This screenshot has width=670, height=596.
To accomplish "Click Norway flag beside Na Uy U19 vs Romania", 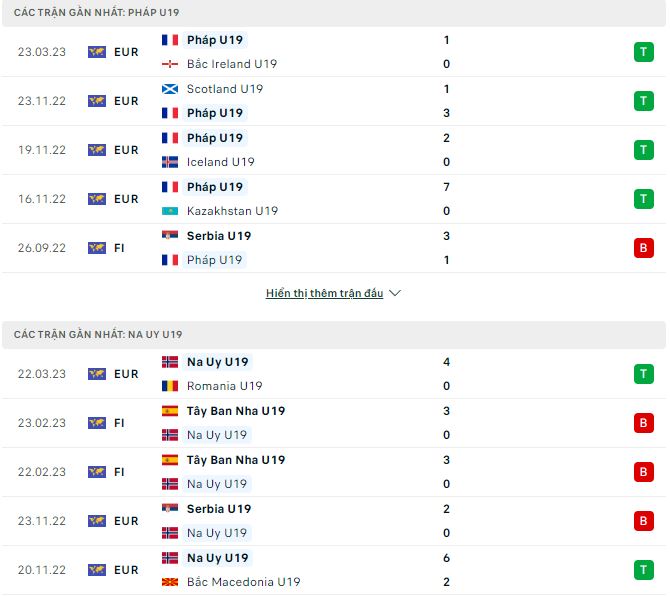I will (x=170, y=362).
